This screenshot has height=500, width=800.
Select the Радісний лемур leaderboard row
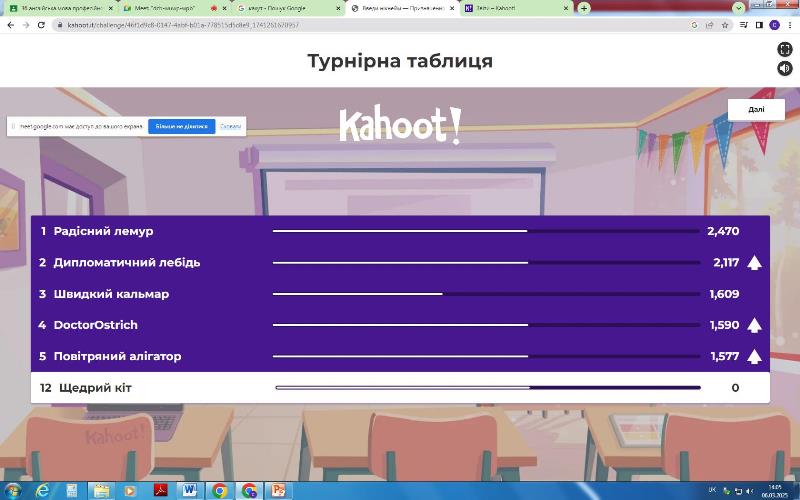400,231
